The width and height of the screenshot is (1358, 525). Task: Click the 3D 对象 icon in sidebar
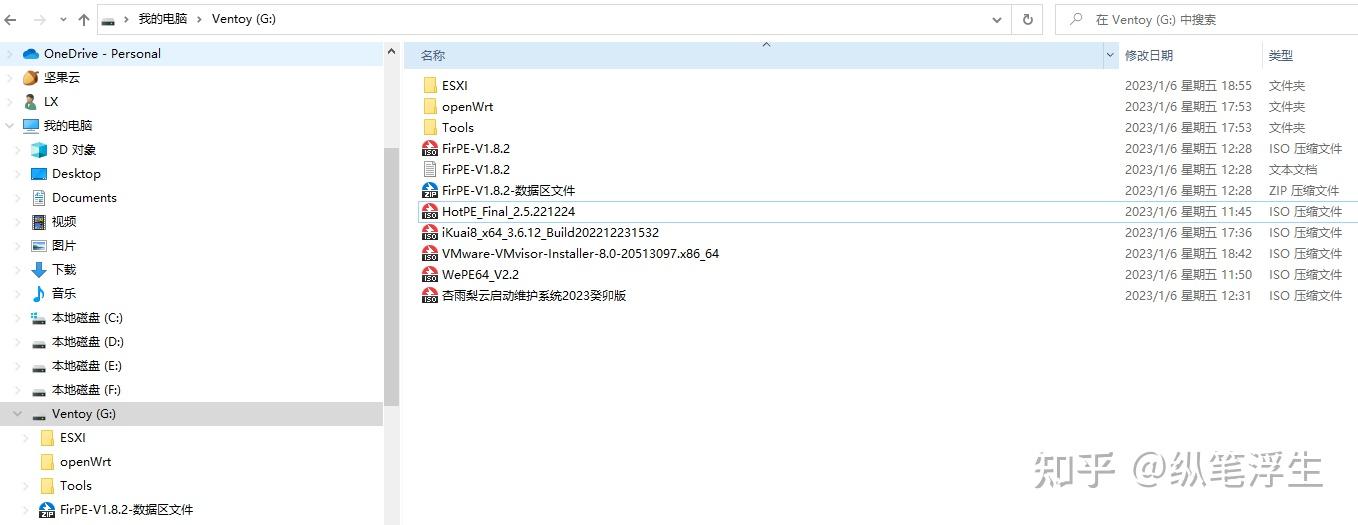click(39, 150)
